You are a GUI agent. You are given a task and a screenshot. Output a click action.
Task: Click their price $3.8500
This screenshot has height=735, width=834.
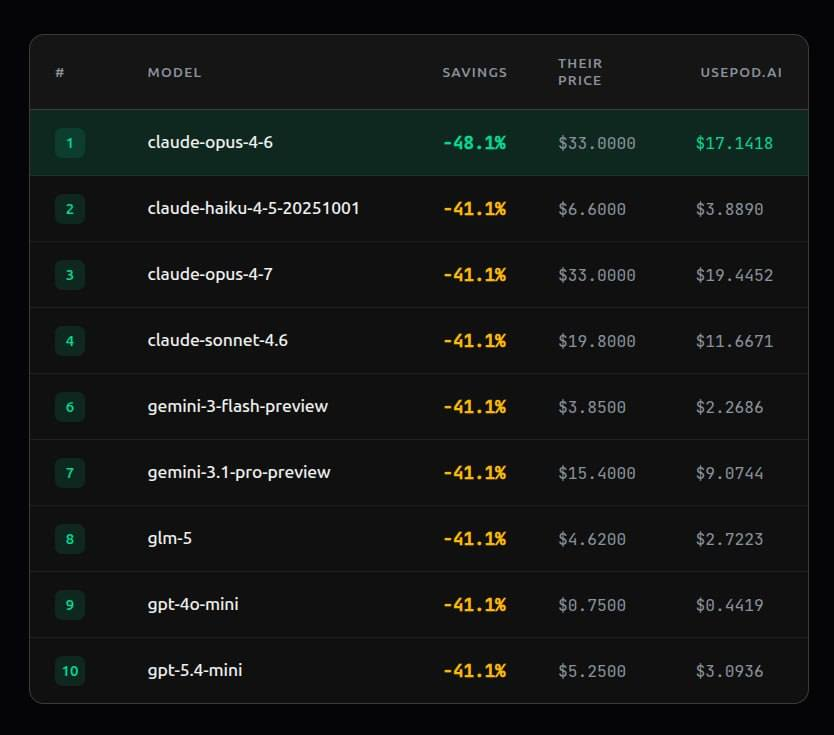click(592, 407)
